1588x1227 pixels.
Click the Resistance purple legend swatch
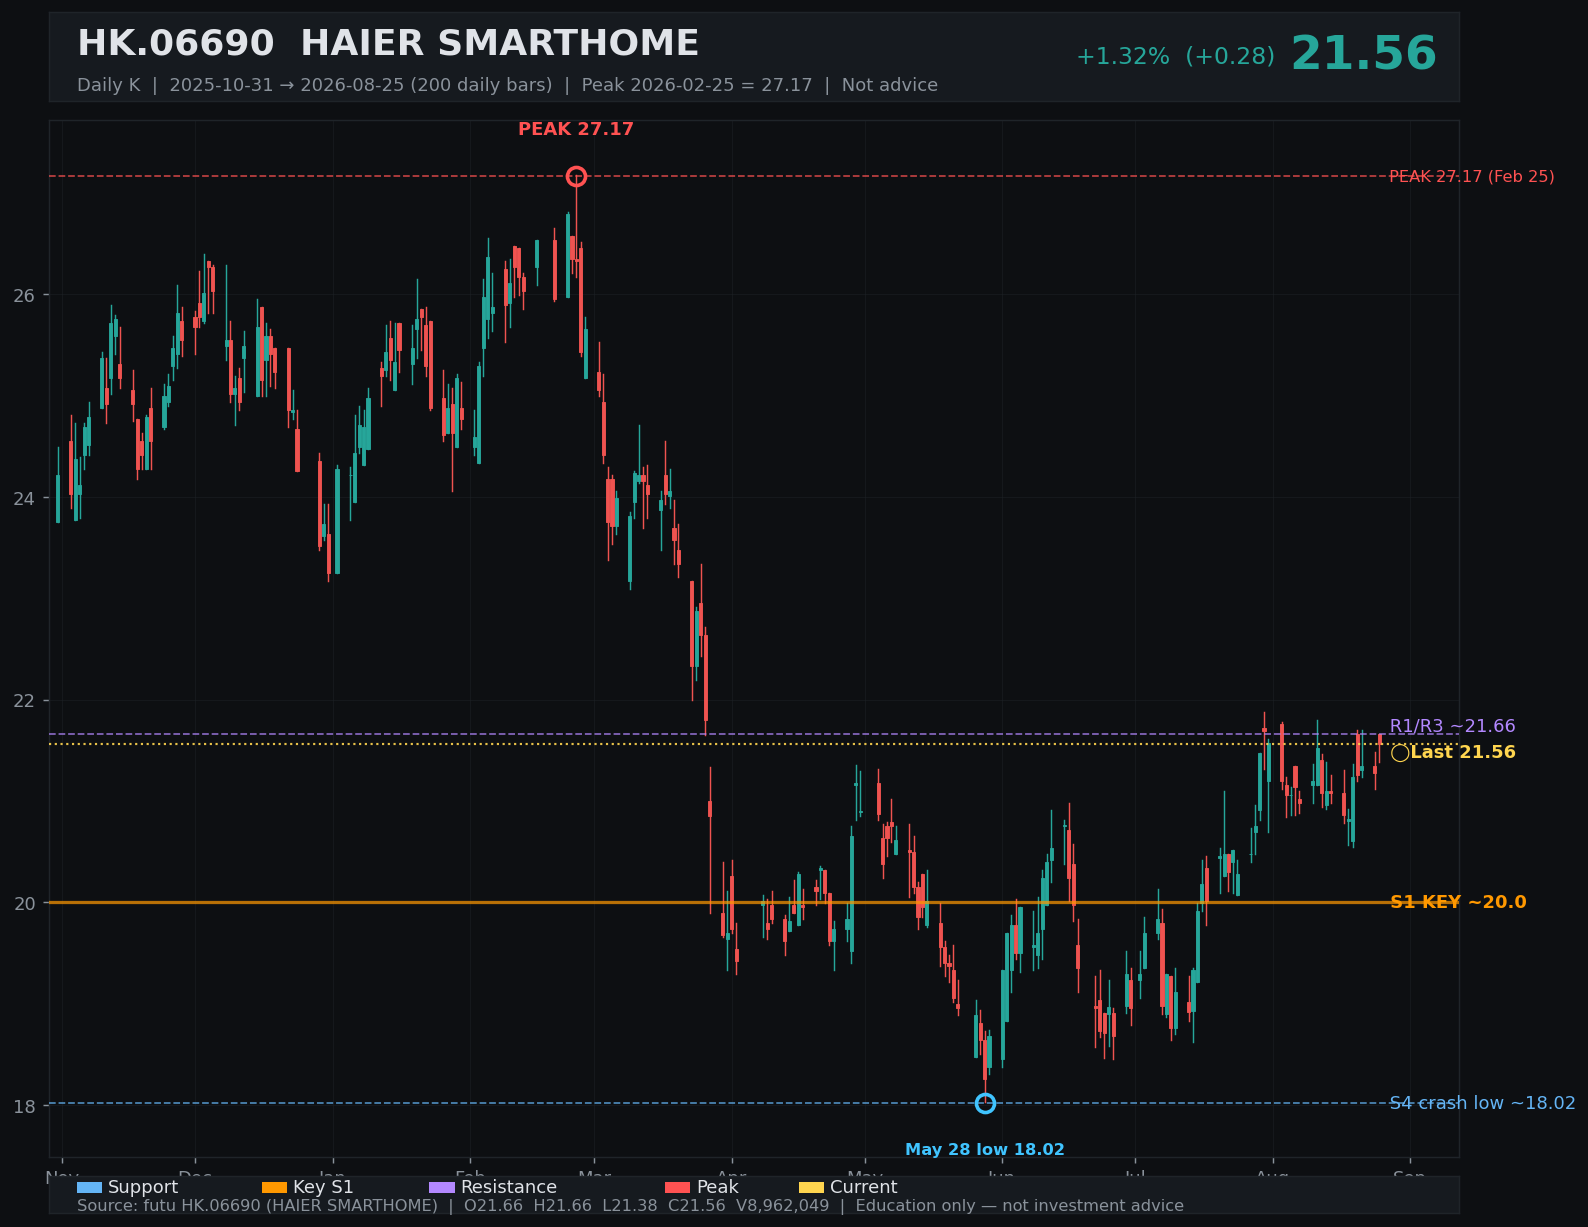(442, 1187)
